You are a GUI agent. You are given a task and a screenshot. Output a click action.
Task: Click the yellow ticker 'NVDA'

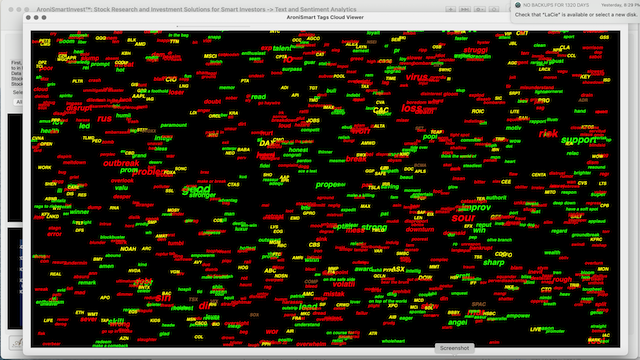(134, 271)
